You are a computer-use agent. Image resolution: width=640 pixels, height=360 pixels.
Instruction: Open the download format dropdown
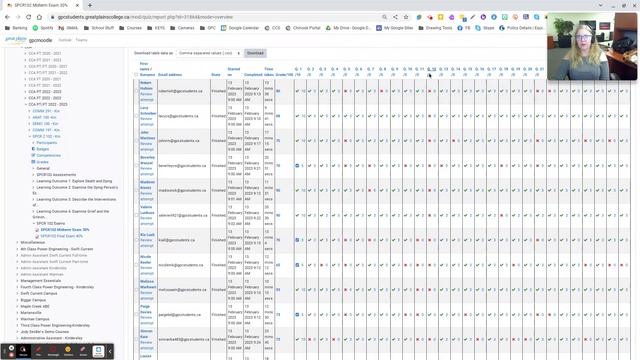[209, 53]
